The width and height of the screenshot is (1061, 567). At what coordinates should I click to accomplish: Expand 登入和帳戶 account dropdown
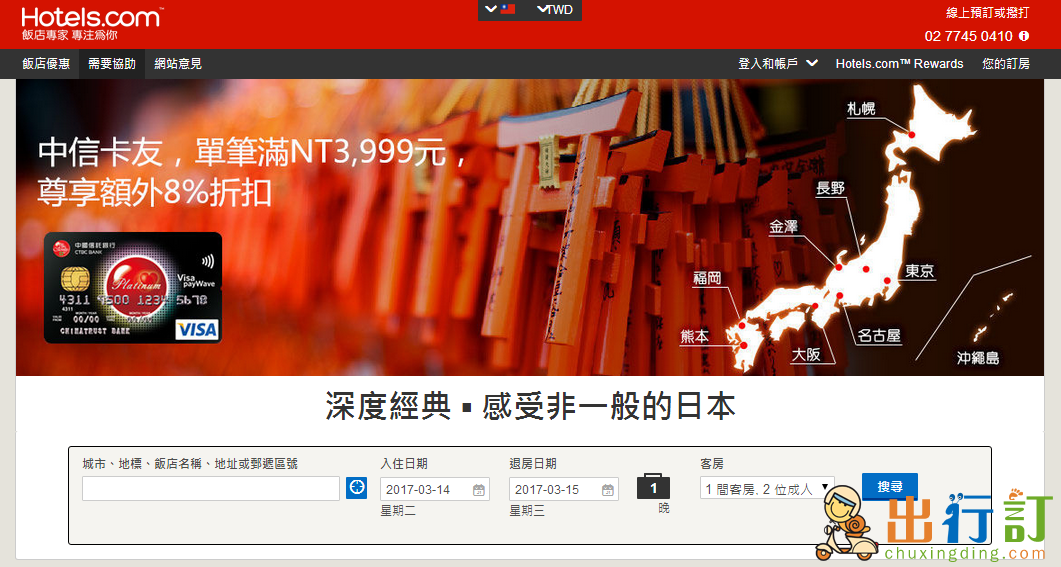point(778,64)
